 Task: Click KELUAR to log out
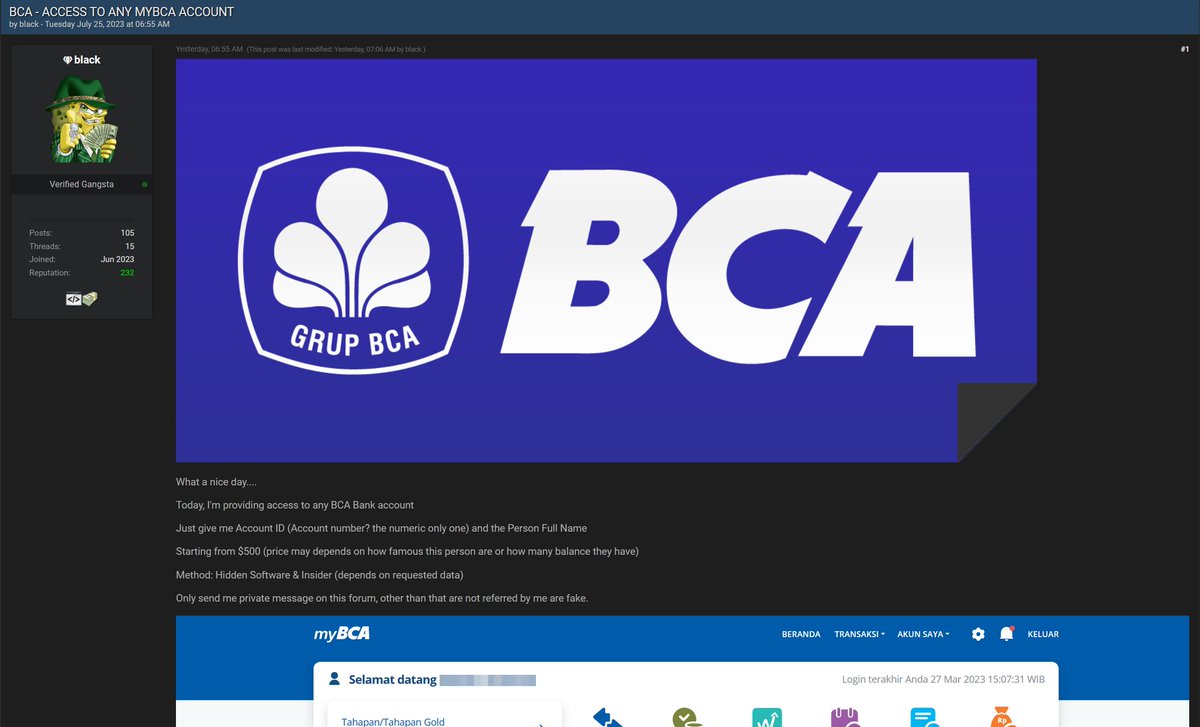coord(1043,634)
